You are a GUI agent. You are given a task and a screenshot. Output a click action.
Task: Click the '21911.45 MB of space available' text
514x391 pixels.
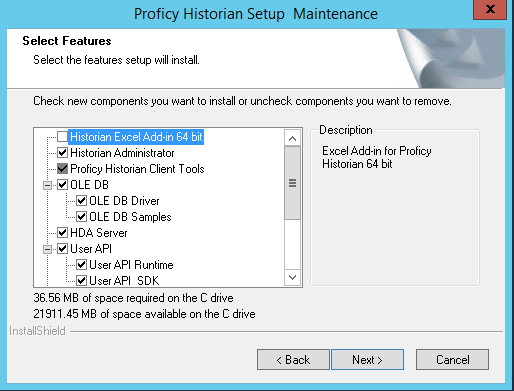point(144,314)
